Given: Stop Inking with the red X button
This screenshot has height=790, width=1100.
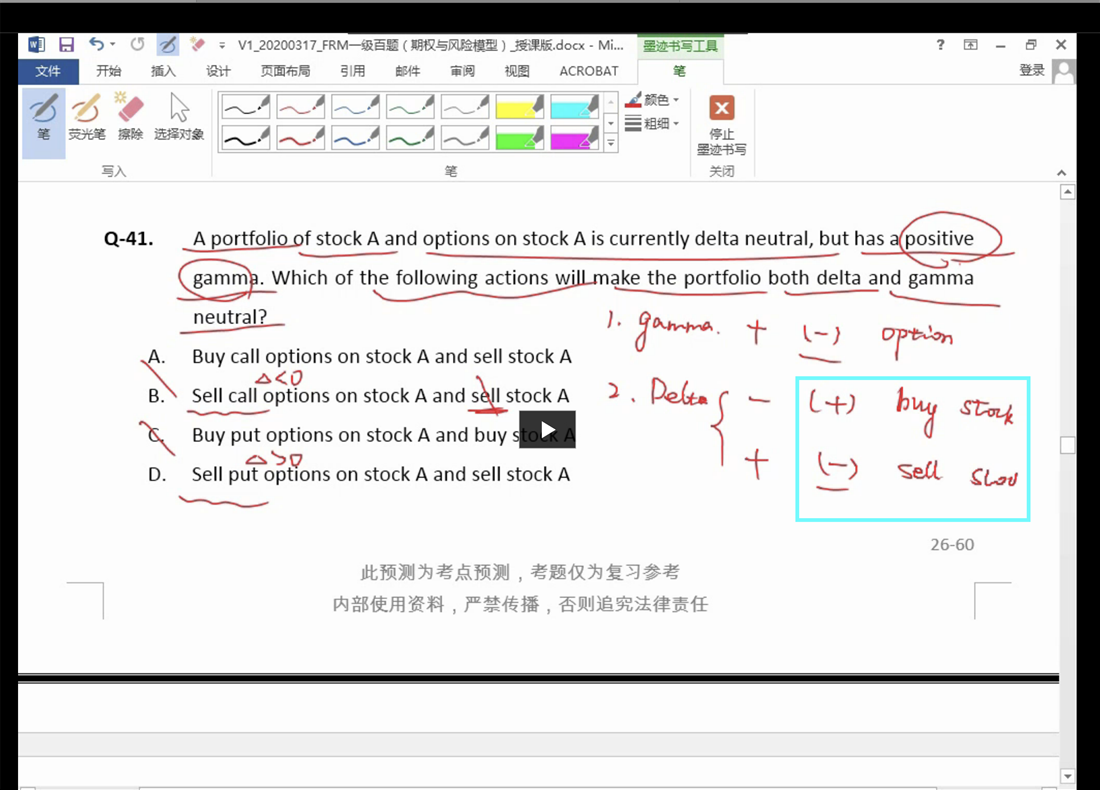Looking at the screenshot, I should click(x=721, y=125).
